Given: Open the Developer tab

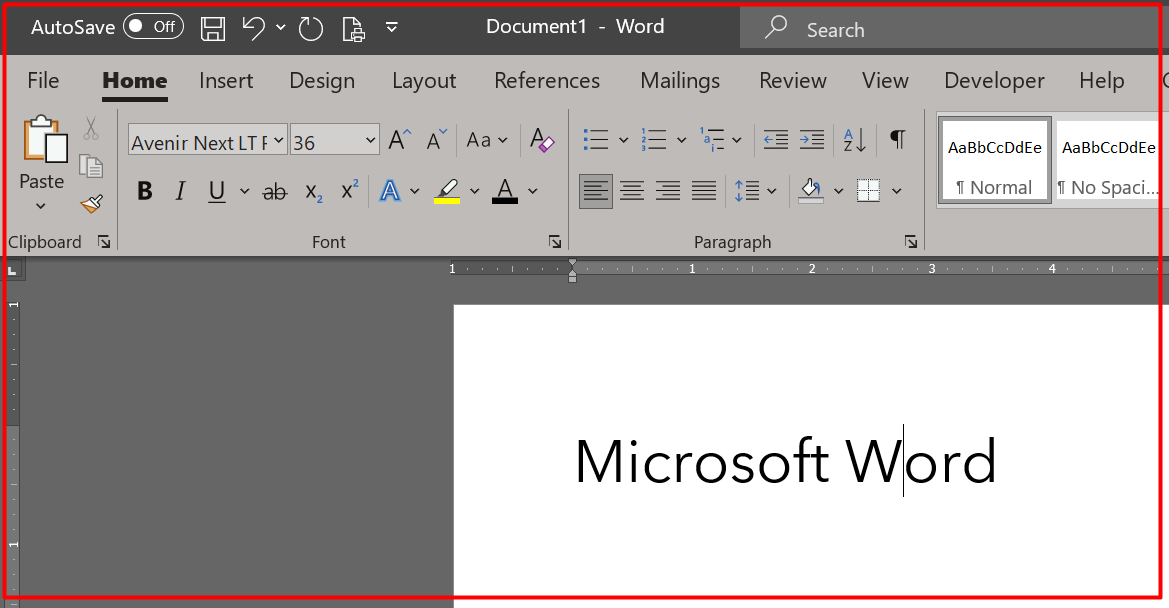Looking at the screenshot, I should (x=994, y=80).
